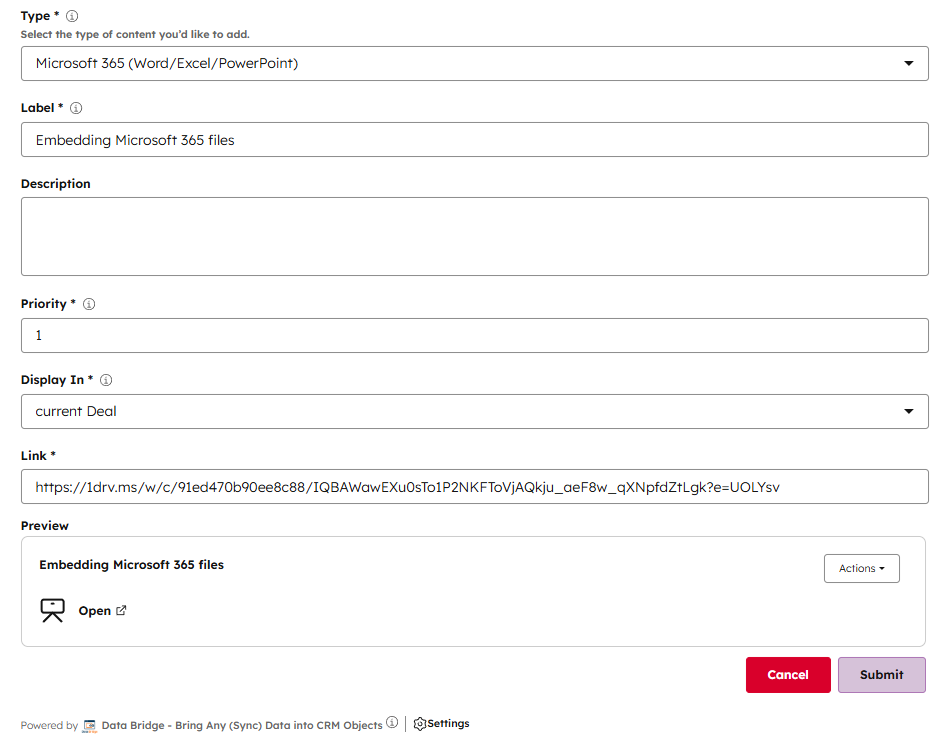The width and height of the screenshot is (944, 746).
Task: Open the Display In dropdown
Action: point(474,411)
